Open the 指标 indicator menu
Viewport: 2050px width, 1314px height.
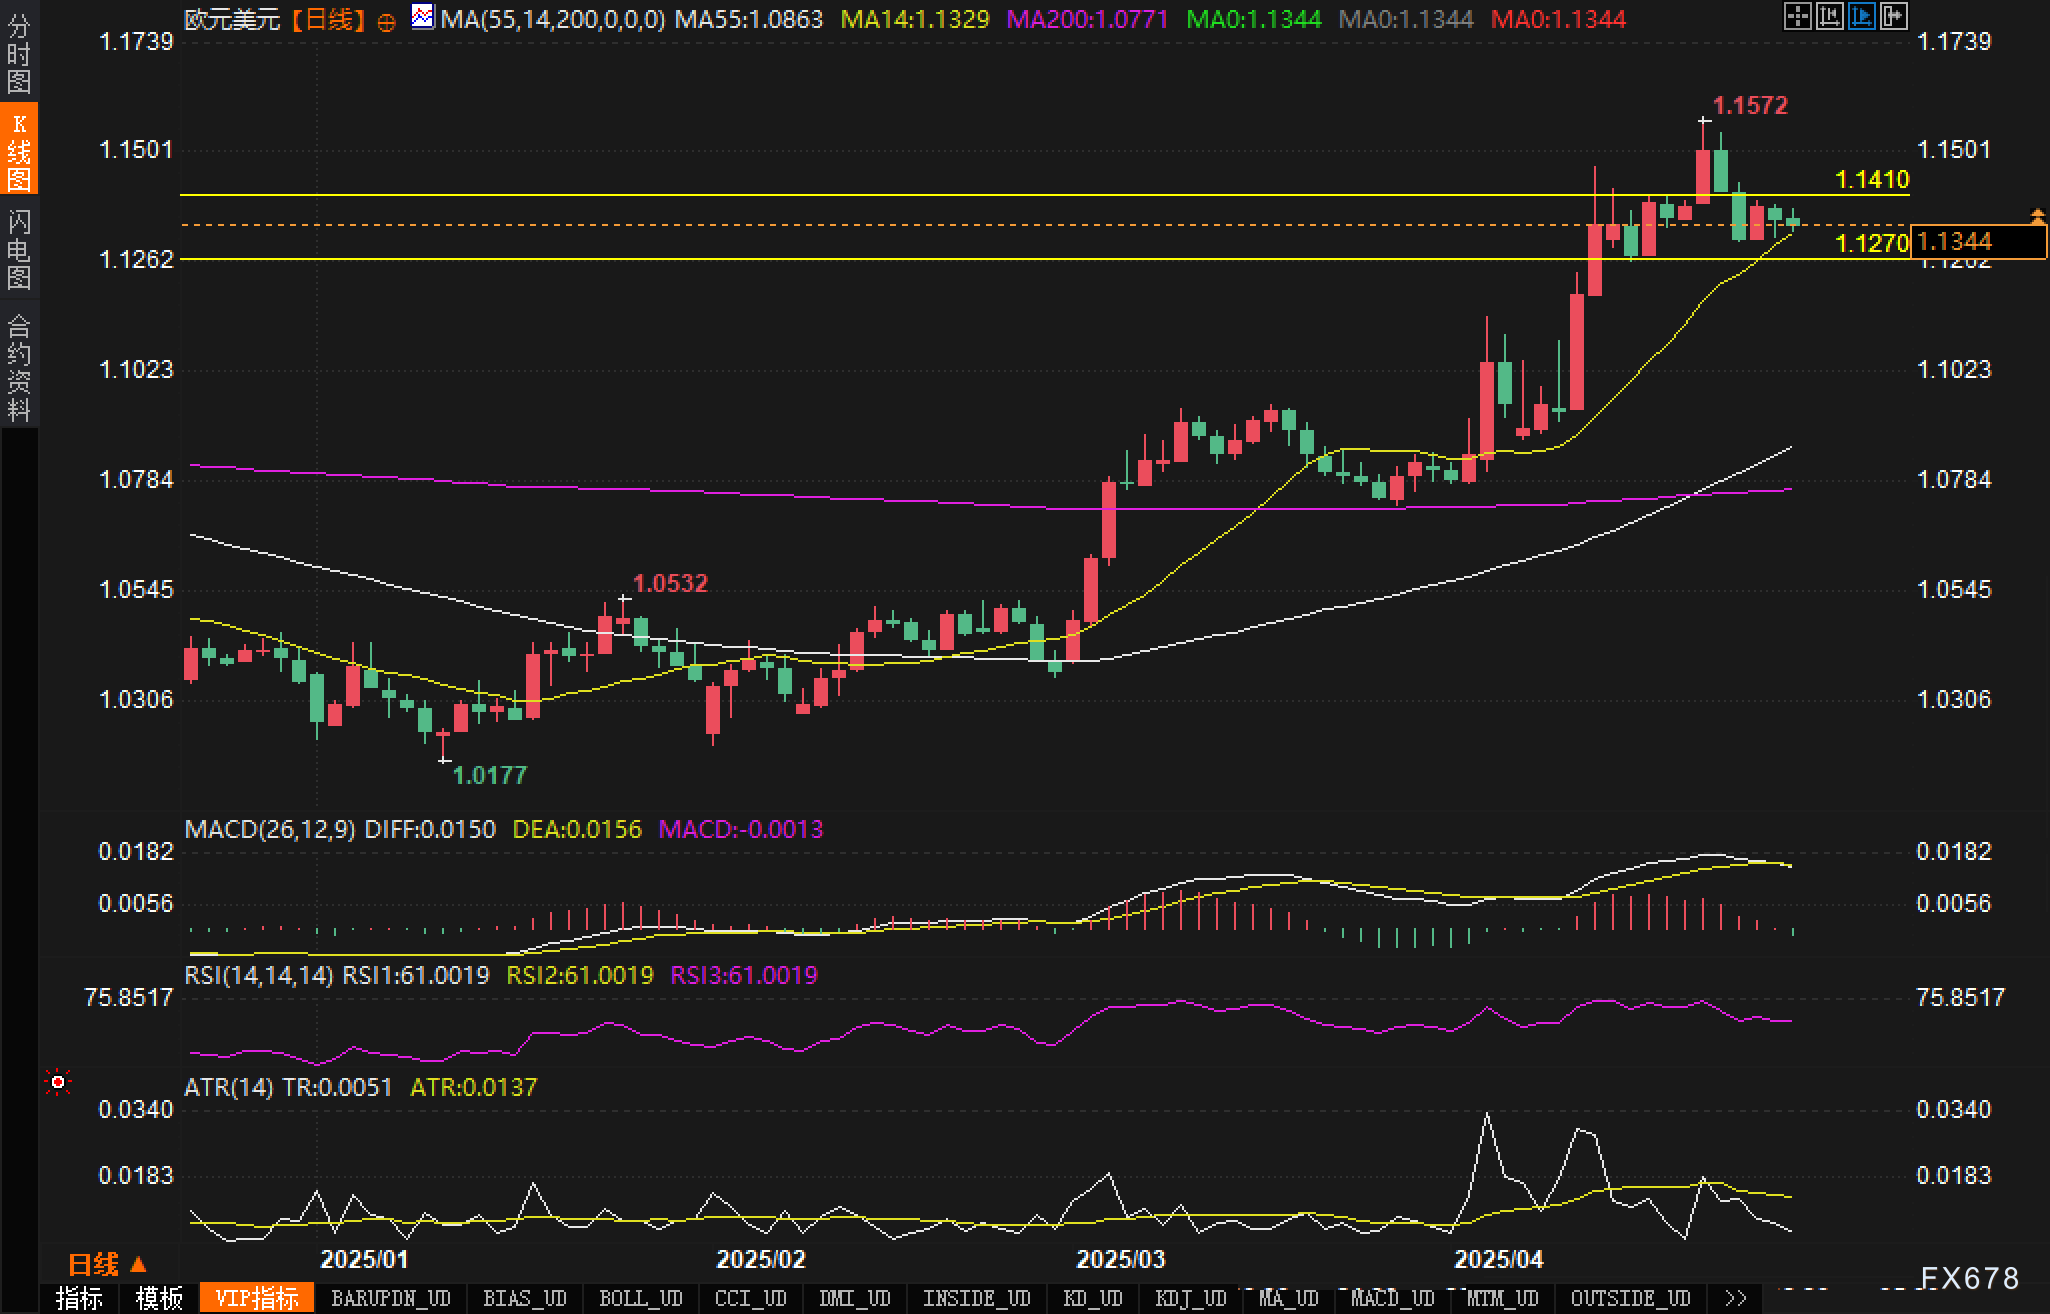coord(79,1298)
